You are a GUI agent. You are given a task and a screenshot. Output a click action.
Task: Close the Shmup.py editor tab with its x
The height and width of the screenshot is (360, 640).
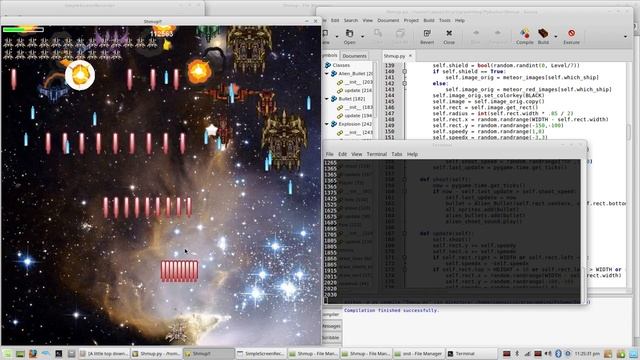click(x=410, y=56)
